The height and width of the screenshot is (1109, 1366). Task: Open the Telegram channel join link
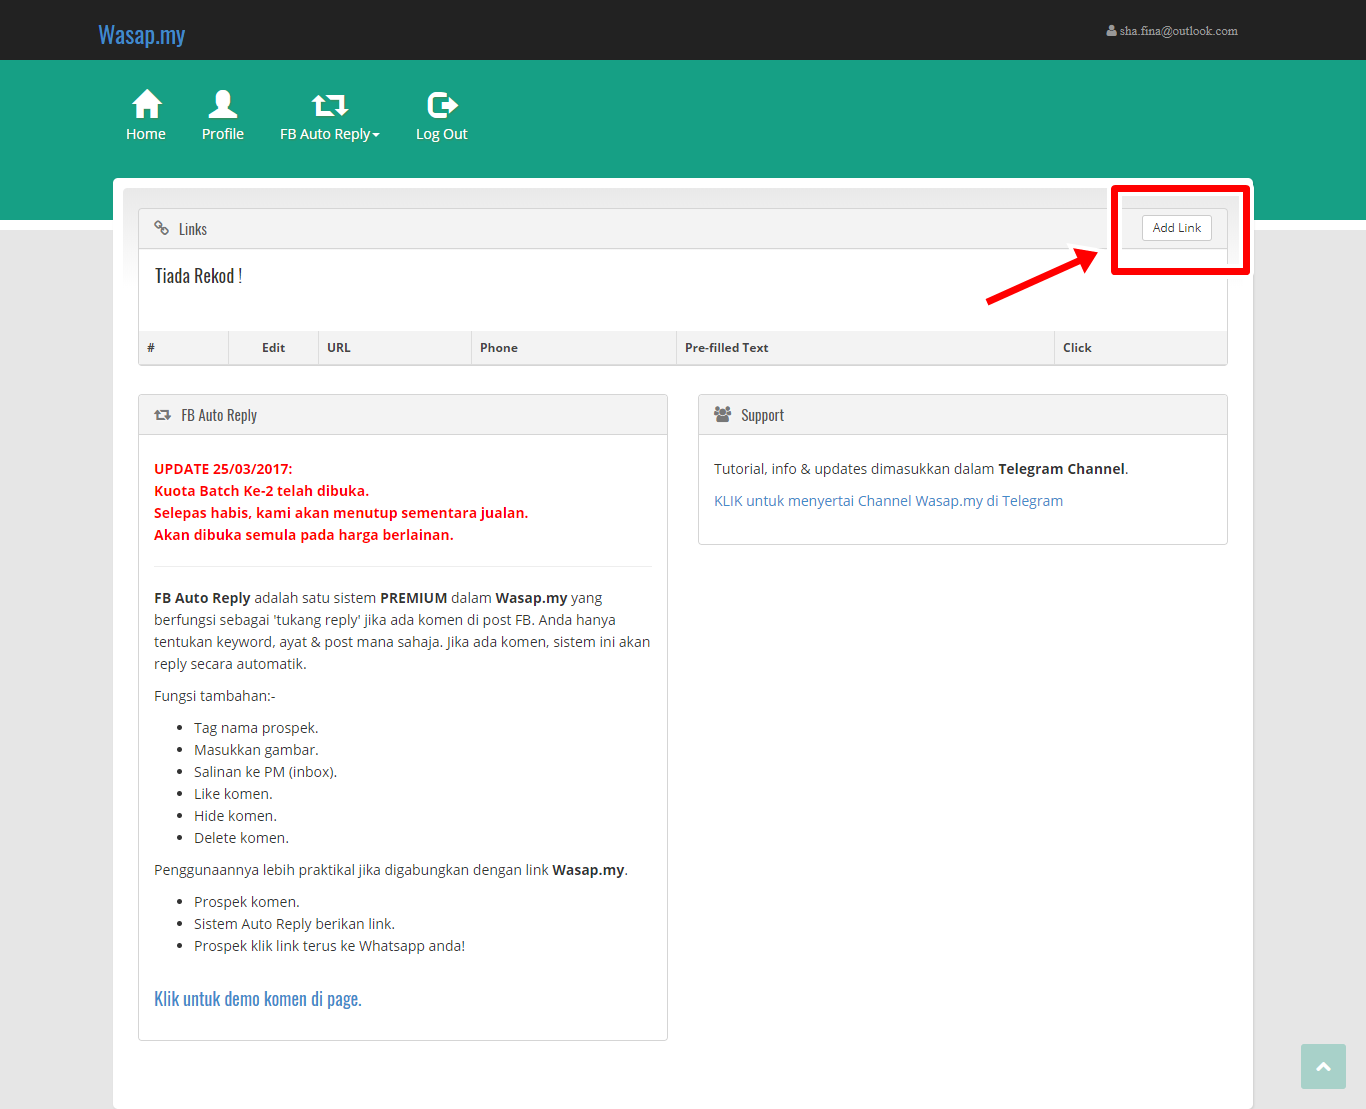coord(888,501)
